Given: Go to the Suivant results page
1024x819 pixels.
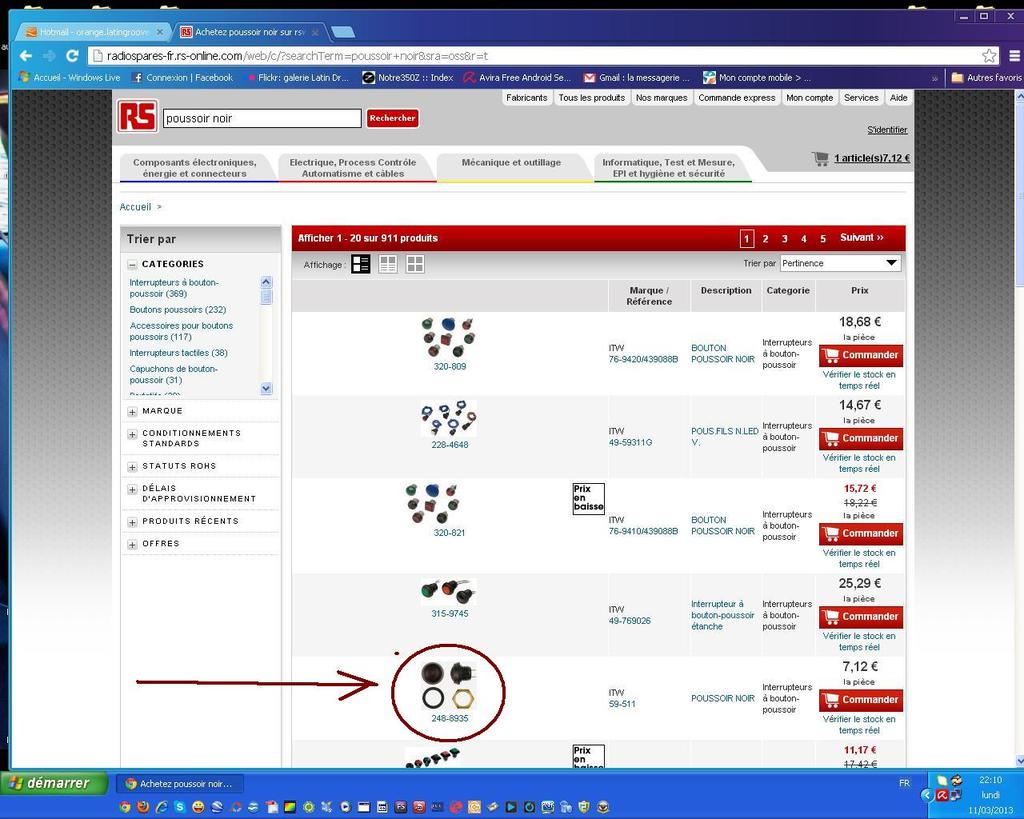Looking at the screenshot, I should click(861, 238).
